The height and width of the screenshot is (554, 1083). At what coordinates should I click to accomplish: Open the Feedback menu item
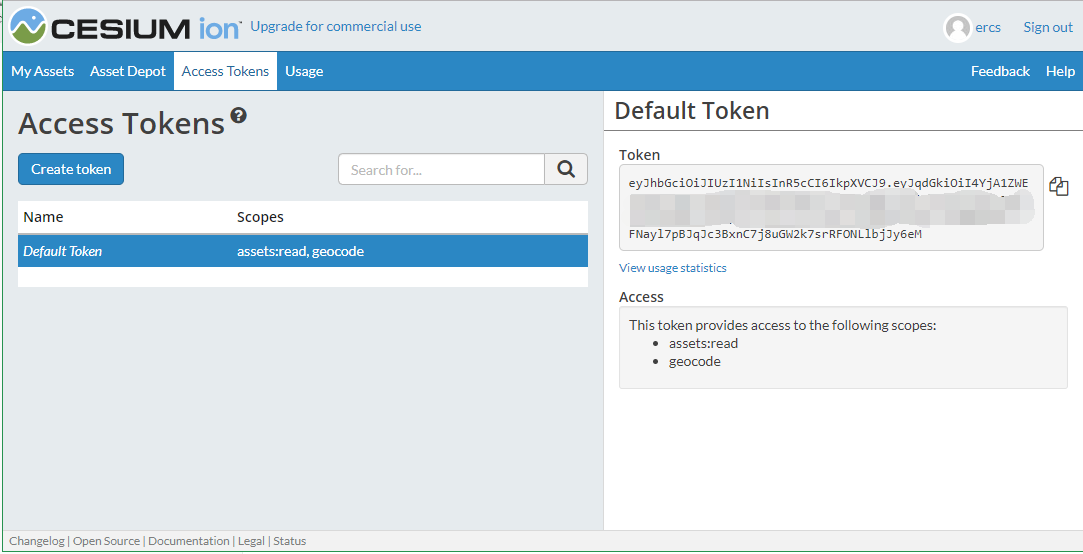(x=1000, y=71)
